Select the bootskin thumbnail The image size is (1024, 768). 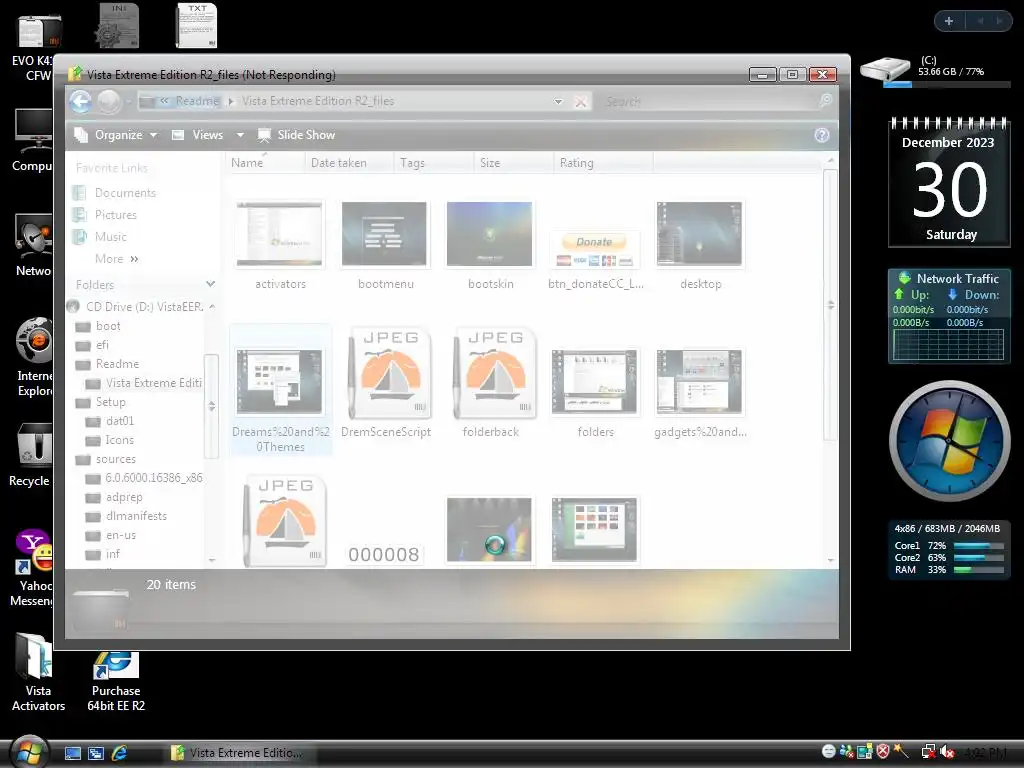(x=490, y=235)
